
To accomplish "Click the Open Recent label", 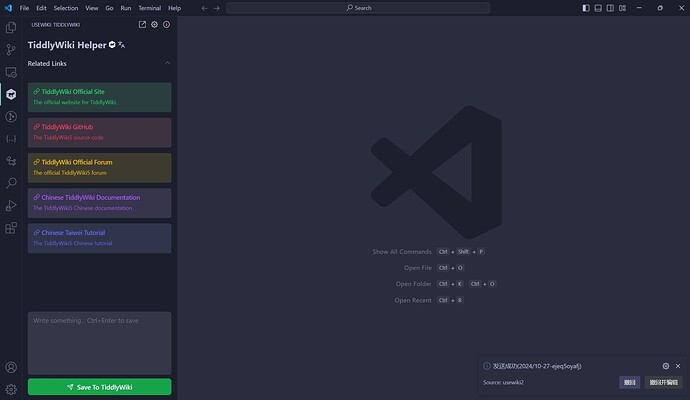I will point(413,300).
